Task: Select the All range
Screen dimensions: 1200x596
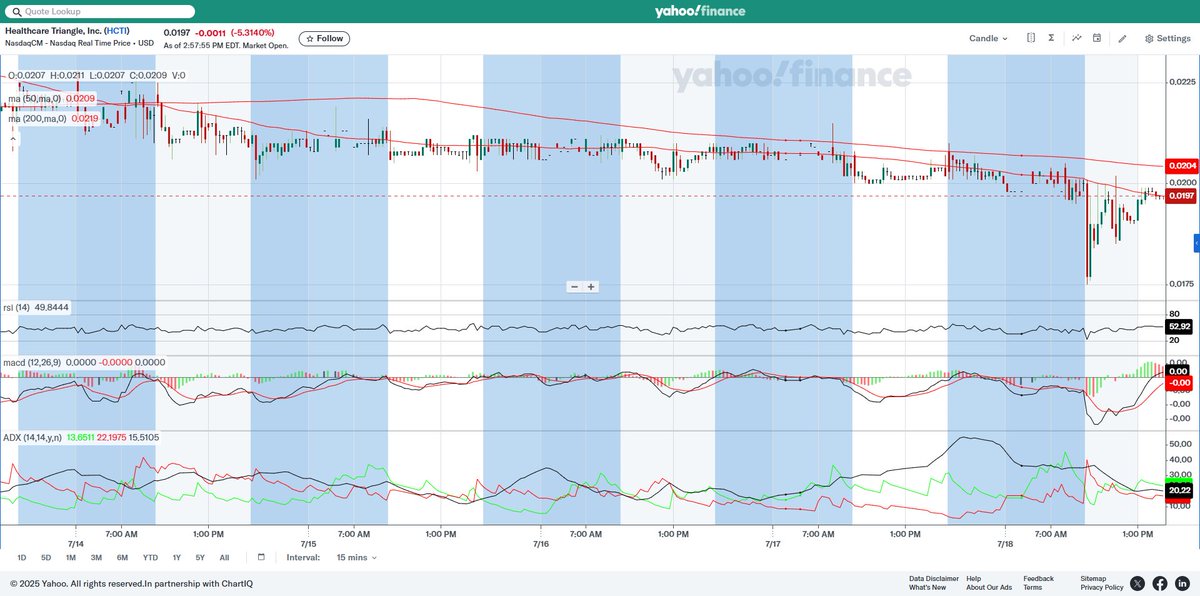Action: pyautogui.click(x=224, y=557)
